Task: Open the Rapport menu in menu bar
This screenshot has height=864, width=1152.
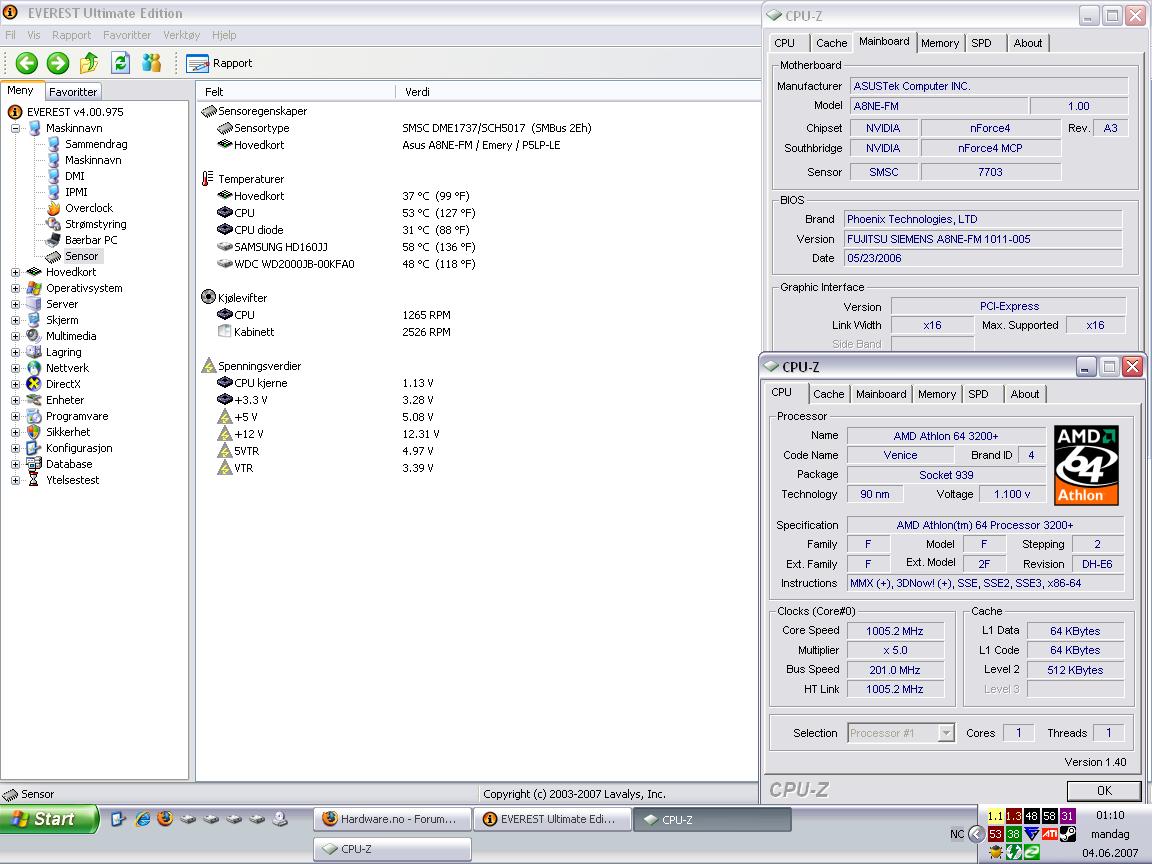Action: point(71,35)
